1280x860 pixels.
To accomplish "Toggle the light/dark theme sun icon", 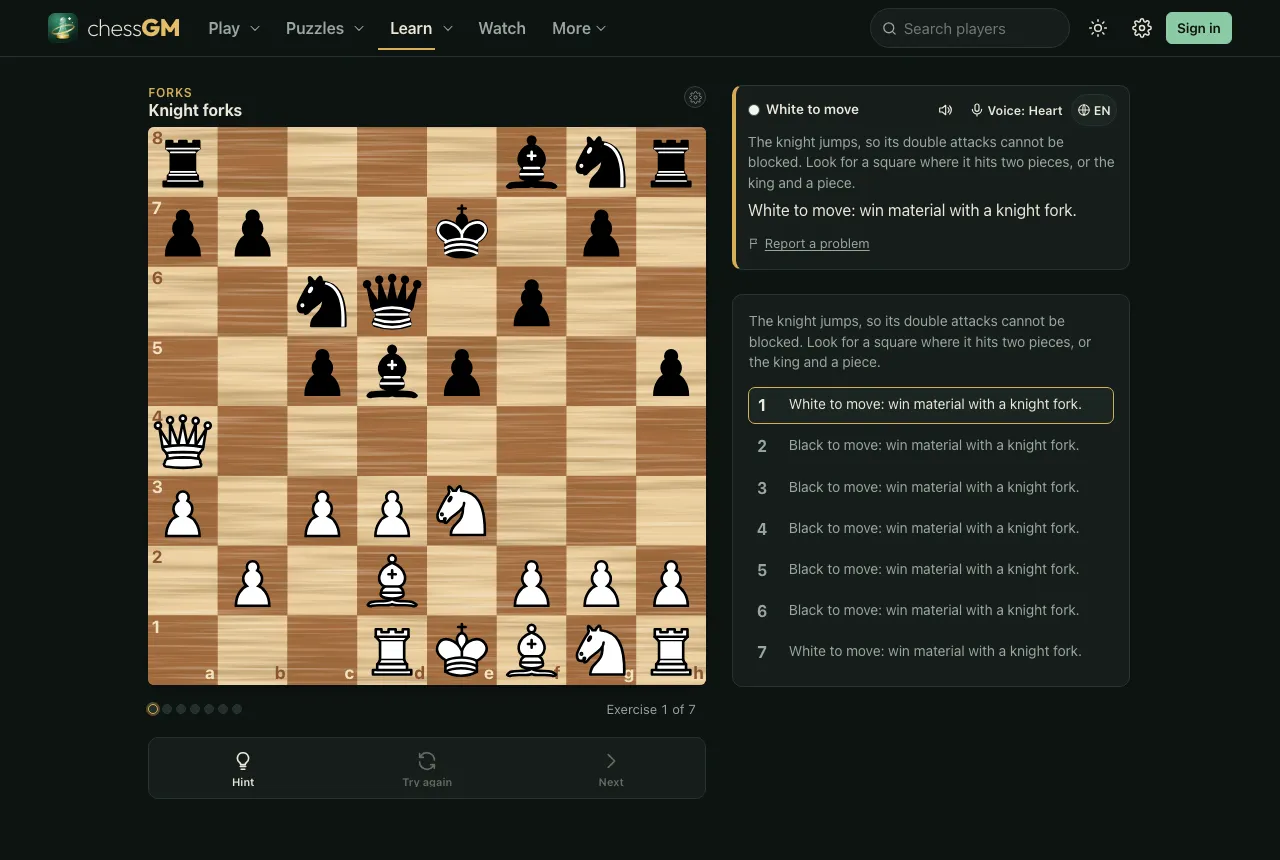I will [1098, 28].
